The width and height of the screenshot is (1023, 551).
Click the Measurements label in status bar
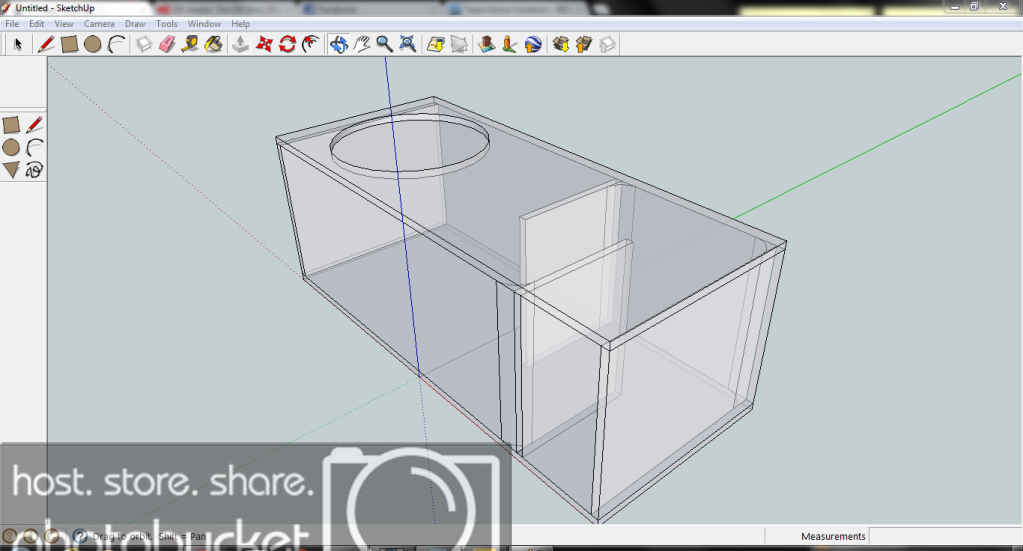(833, 536)
